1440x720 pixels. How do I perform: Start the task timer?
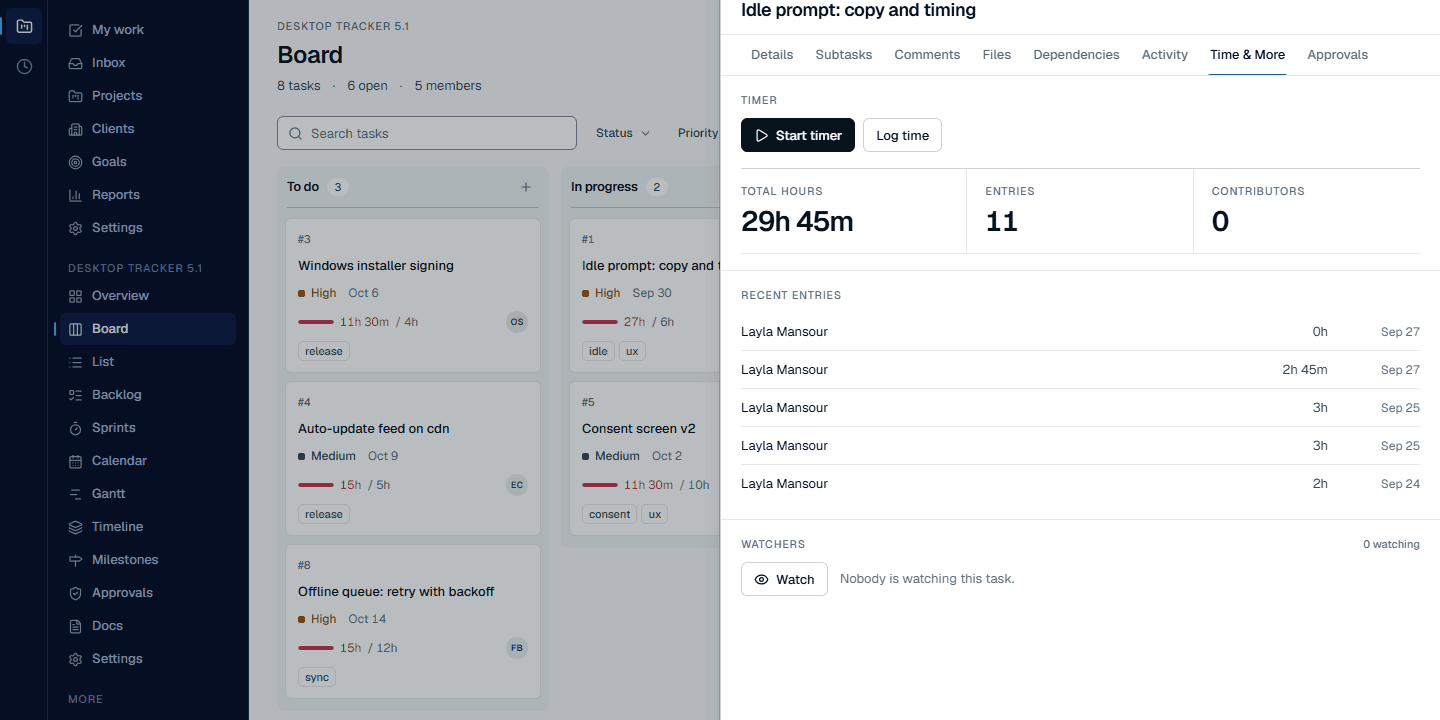(798, 135)
